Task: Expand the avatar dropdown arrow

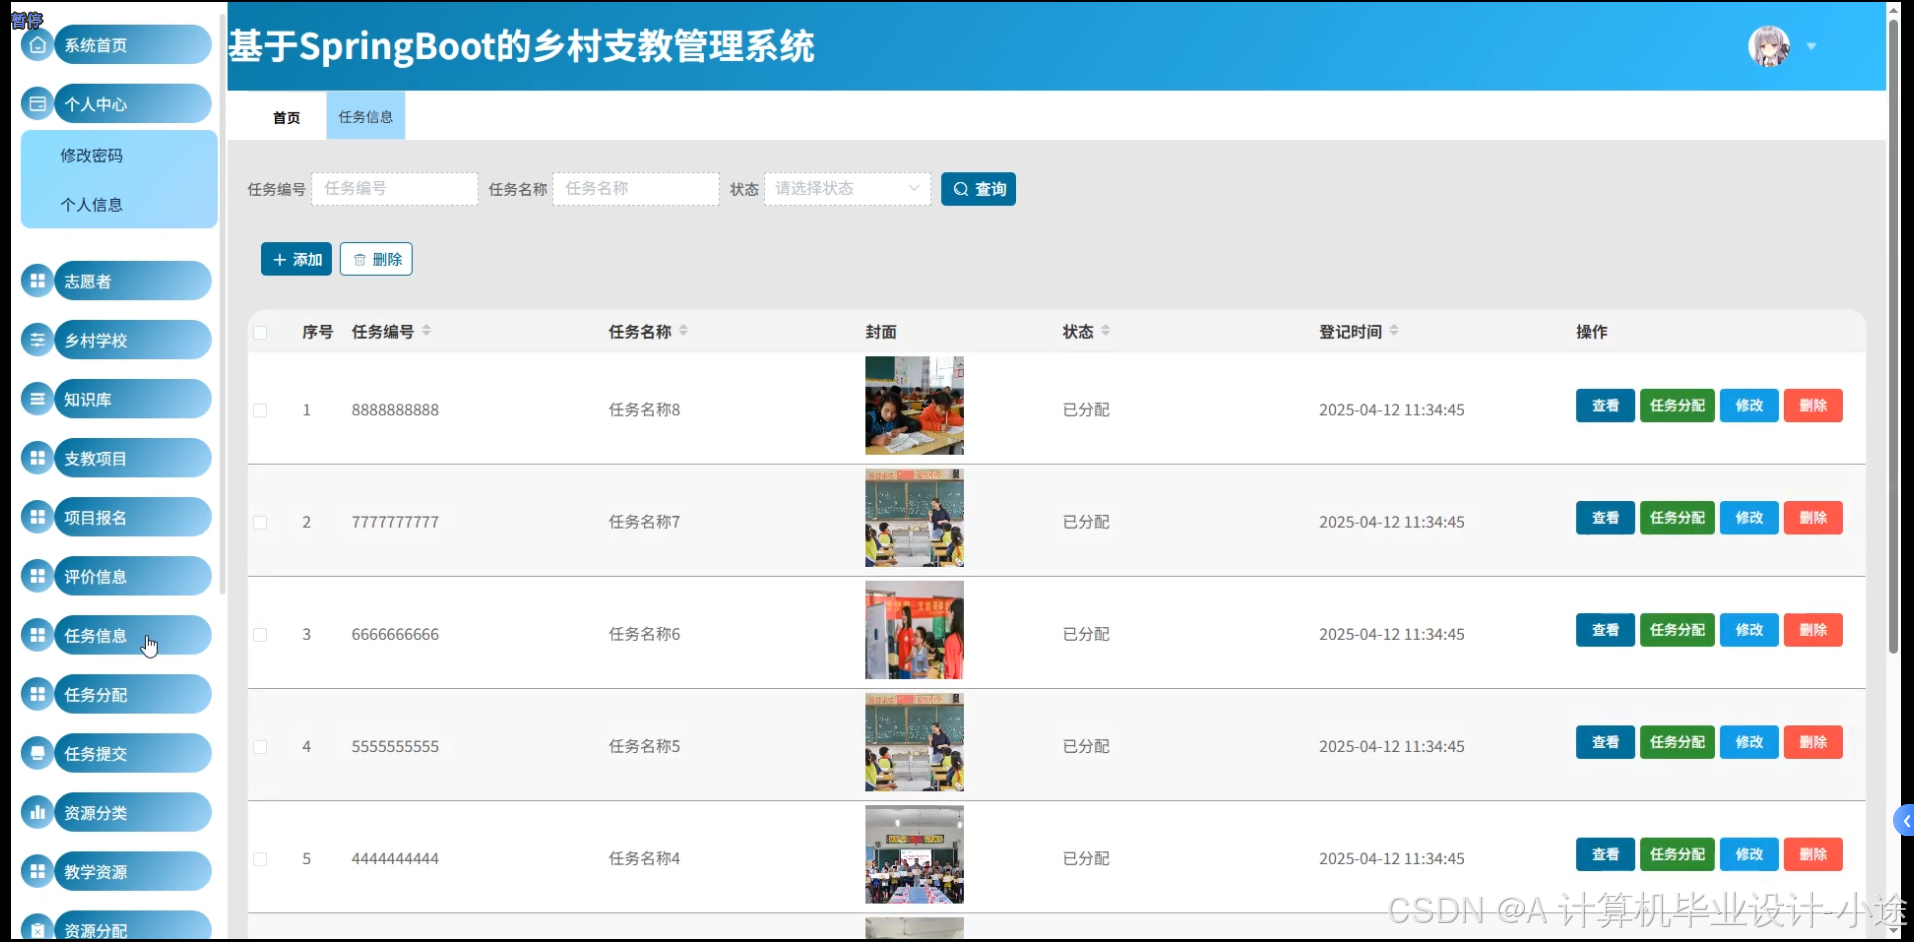Action: [1811, 46]
